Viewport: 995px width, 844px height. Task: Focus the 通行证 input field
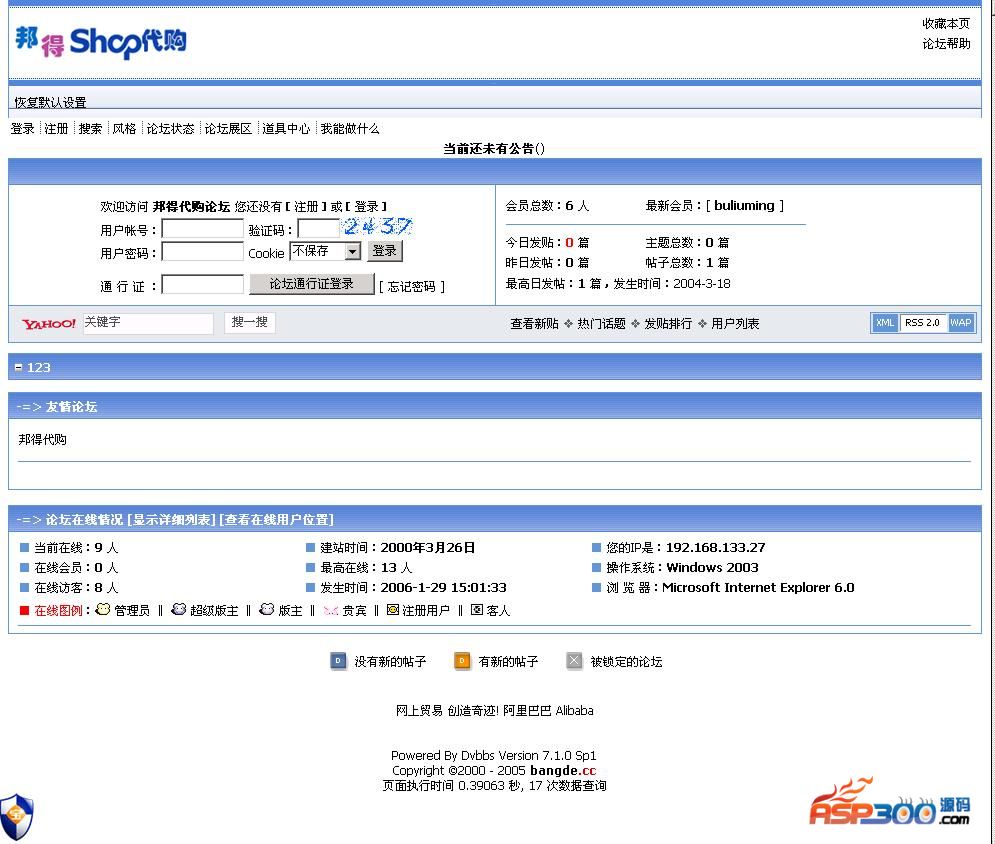[202, 284]
